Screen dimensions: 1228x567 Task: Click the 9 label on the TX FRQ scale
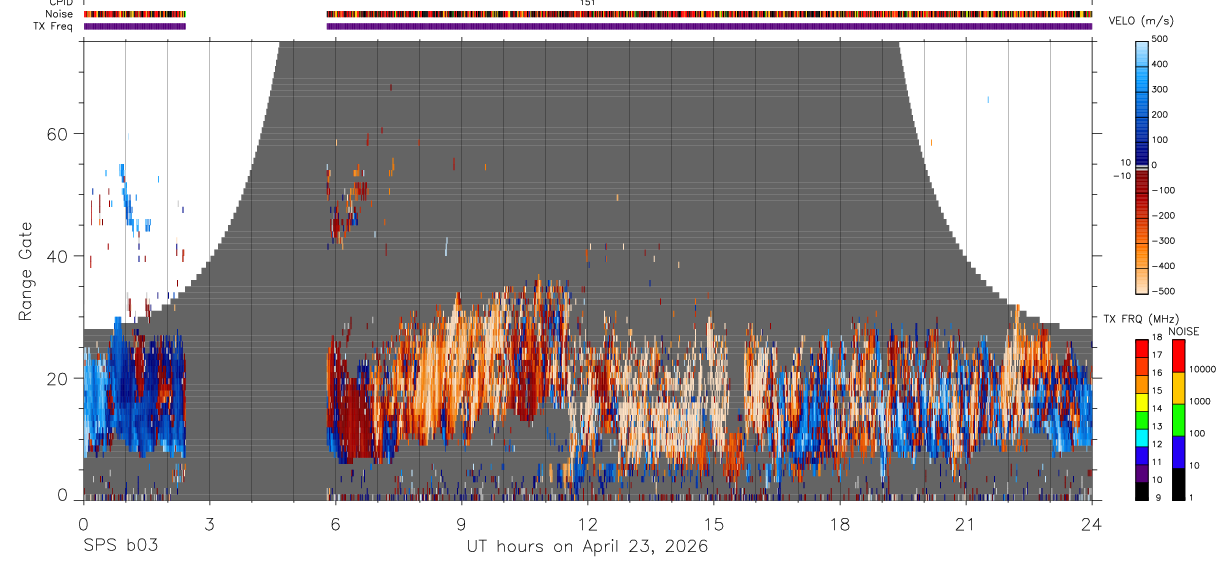coord(1157,498)
